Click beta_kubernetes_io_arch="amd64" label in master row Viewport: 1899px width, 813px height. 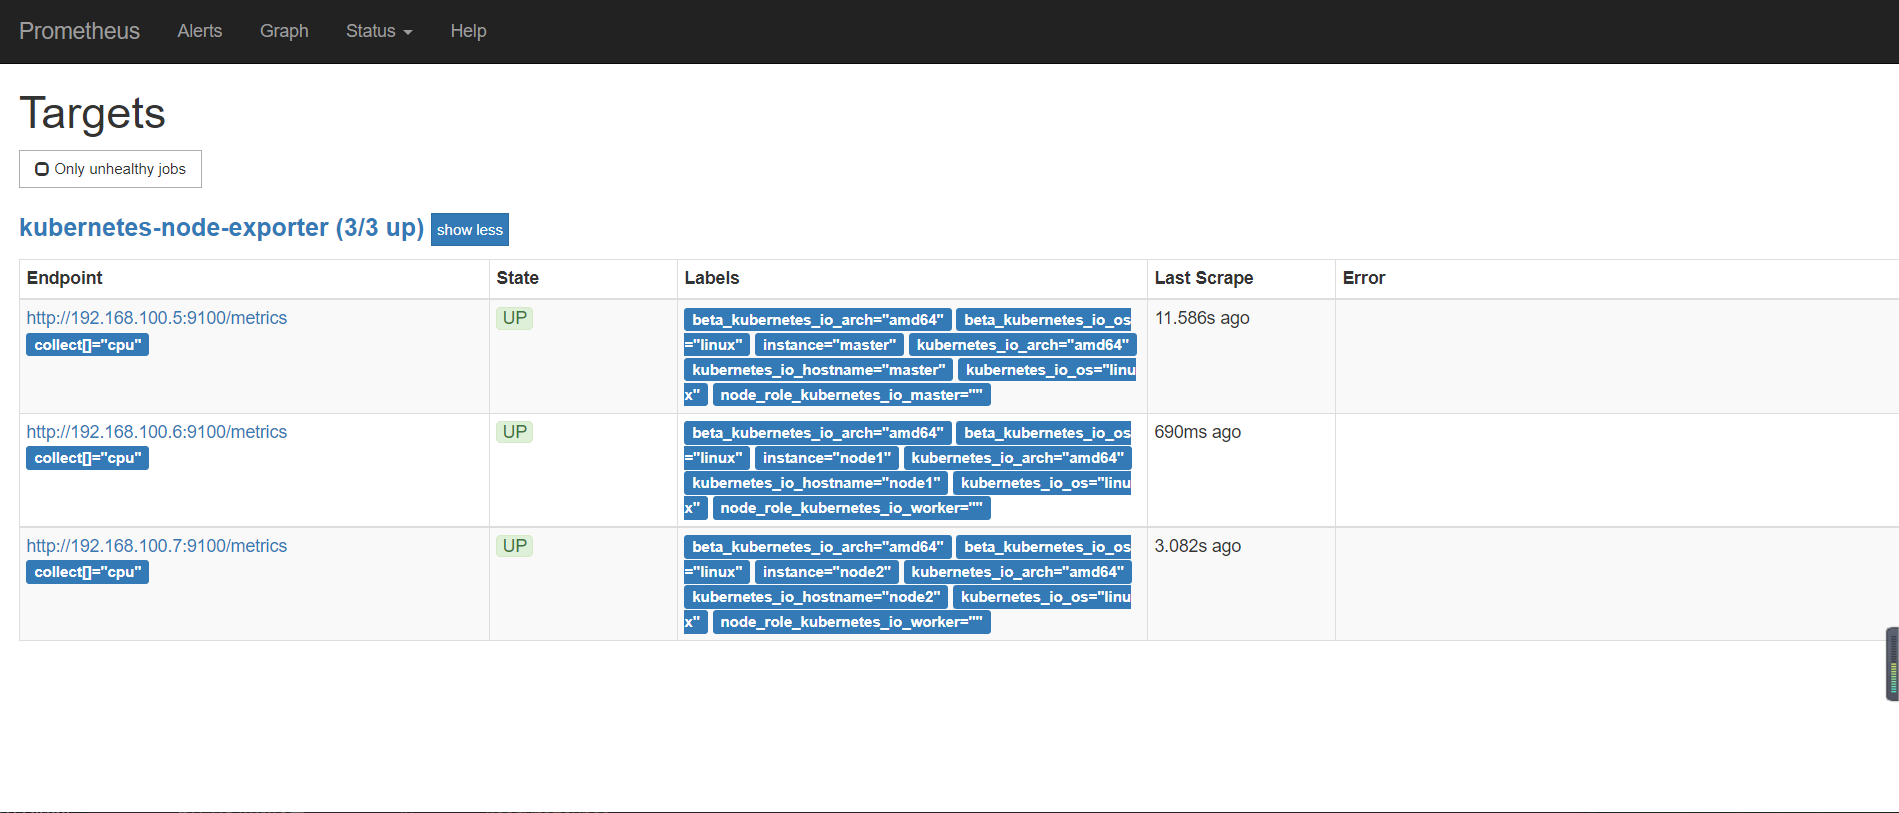click(818, 320)
